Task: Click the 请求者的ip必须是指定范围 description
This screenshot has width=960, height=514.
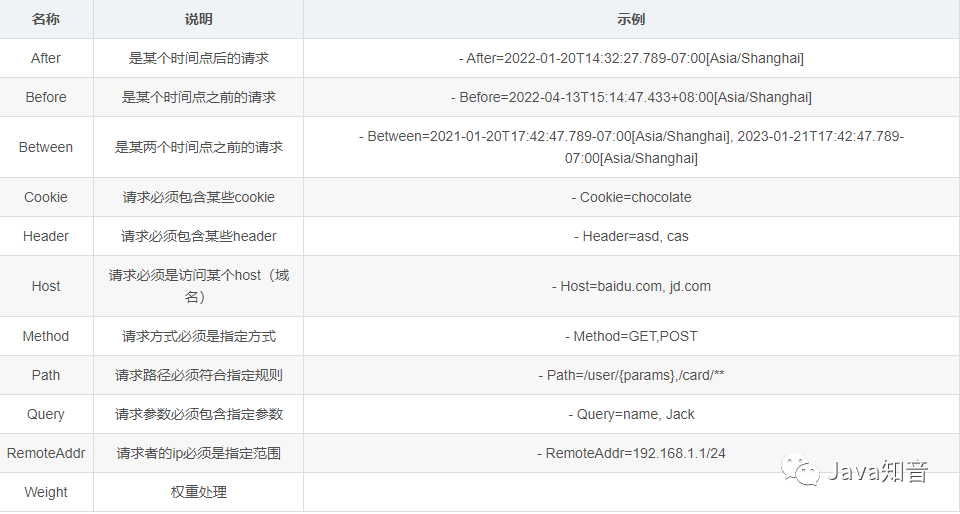Action: 198,453
